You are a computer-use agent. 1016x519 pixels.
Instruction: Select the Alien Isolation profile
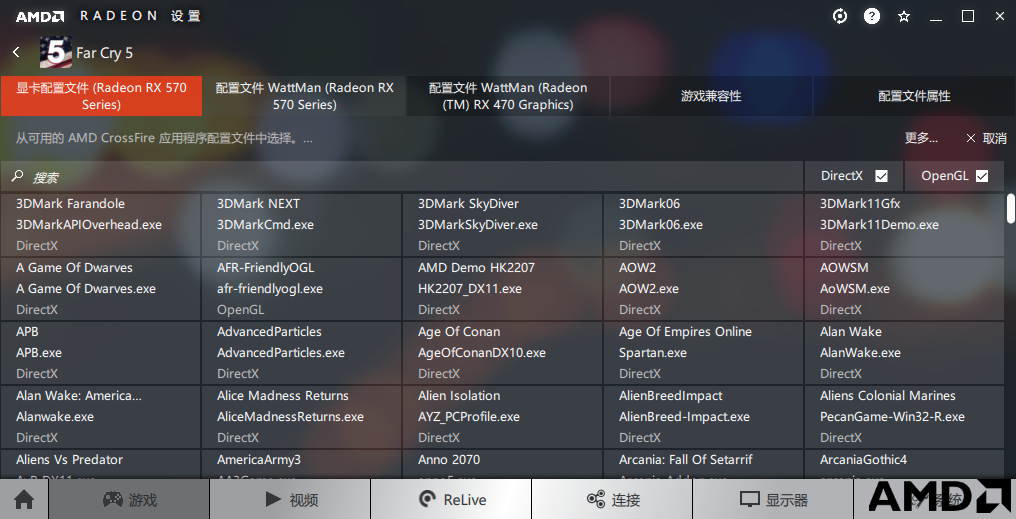pyautogui.click(x=502, y=417)
